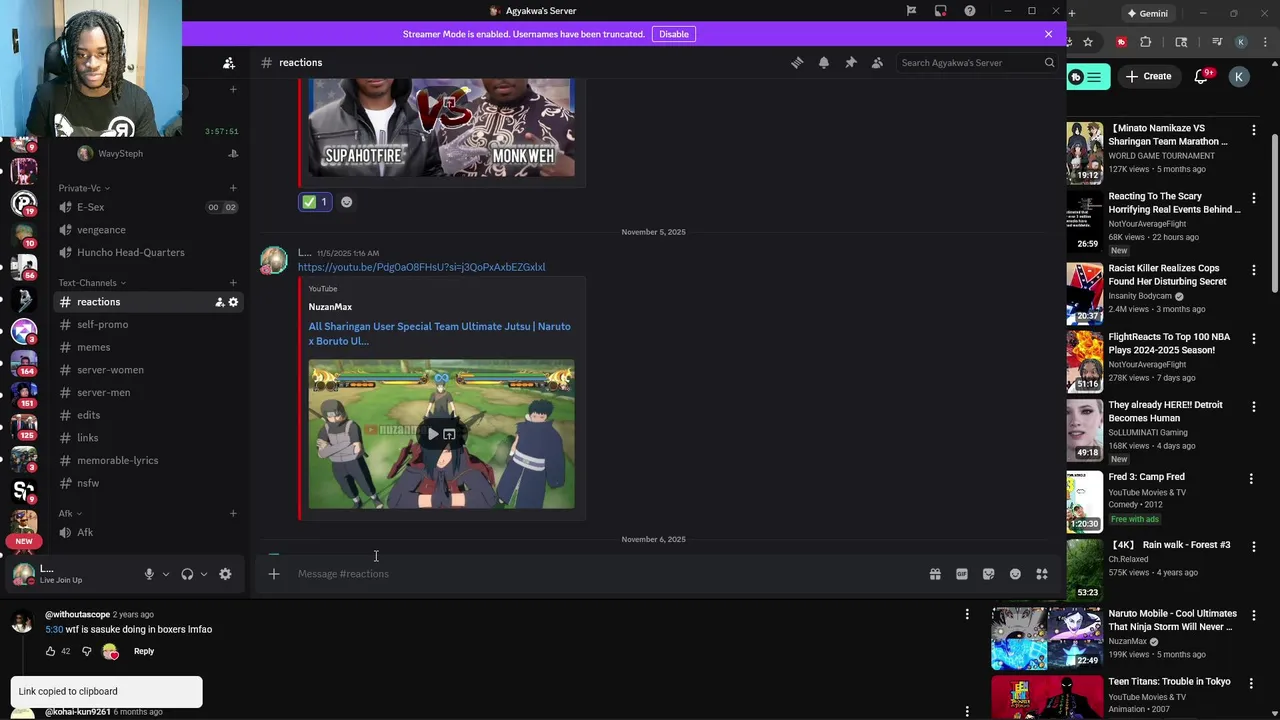The height and width of the screenshot is (720, 1280).
Task: Open Fred 3: Camp Fred thumbnail
Action: pyautogui.click(x=1084, y=501)
